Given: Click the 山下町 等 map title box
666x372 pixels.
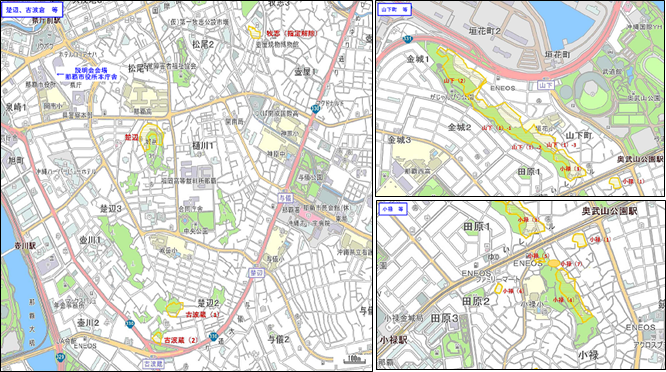Looking at the screenshot, I should click(x=395, y=9).
